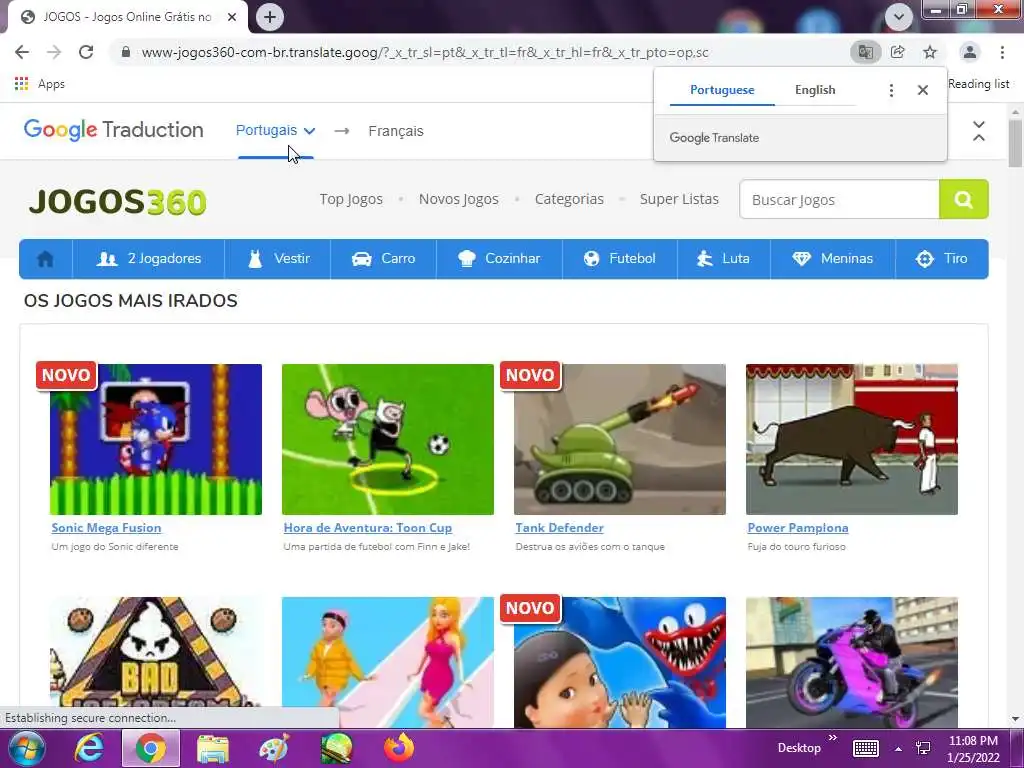
Task: Click the Google Traduction logo
Action: tap(114, 130)
